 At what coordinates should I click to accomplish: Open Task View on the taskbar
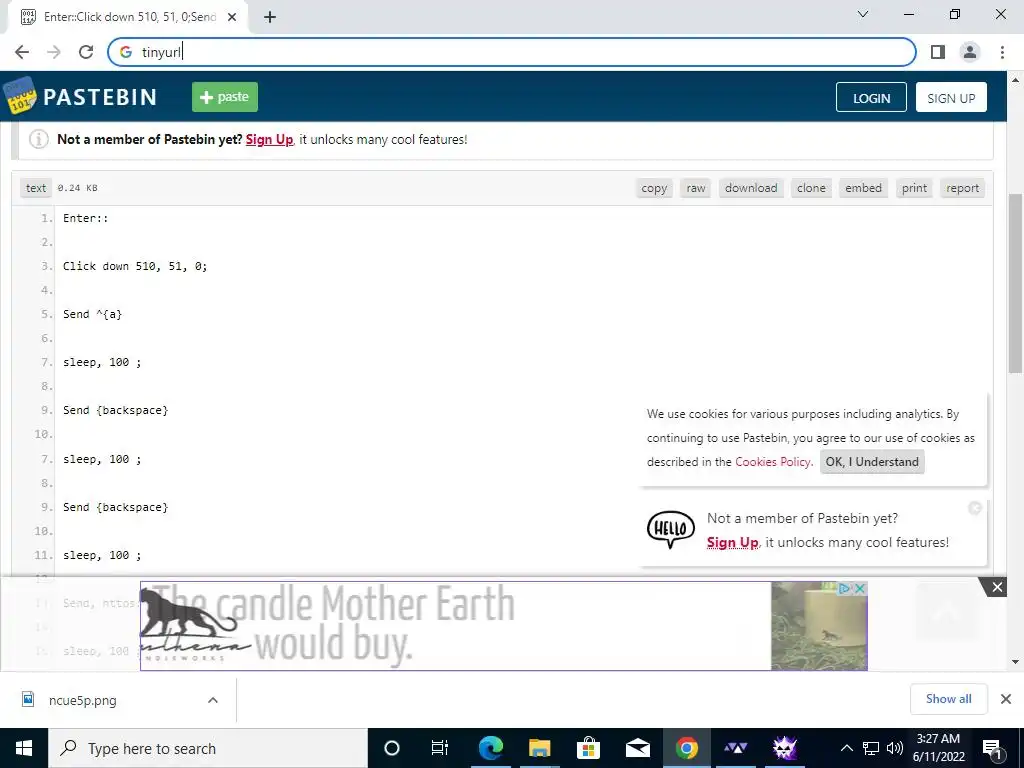point(440,748)
